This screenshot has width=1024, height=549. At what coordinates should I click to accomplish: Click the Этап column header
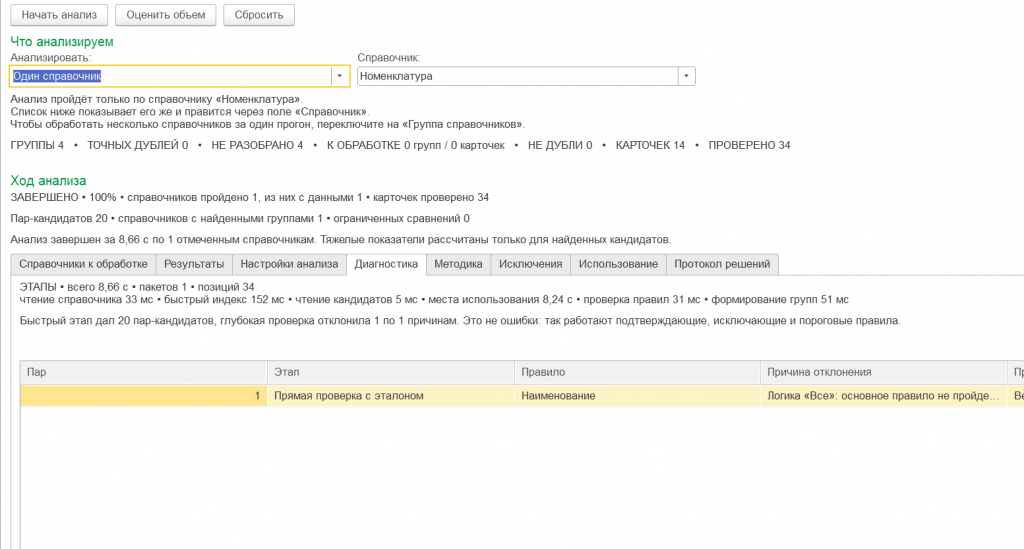(x=391, y=372)
